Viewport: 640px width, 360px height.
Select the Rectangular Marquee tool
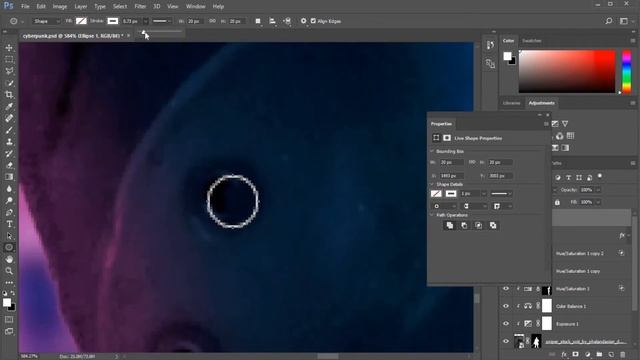(9, 60)
